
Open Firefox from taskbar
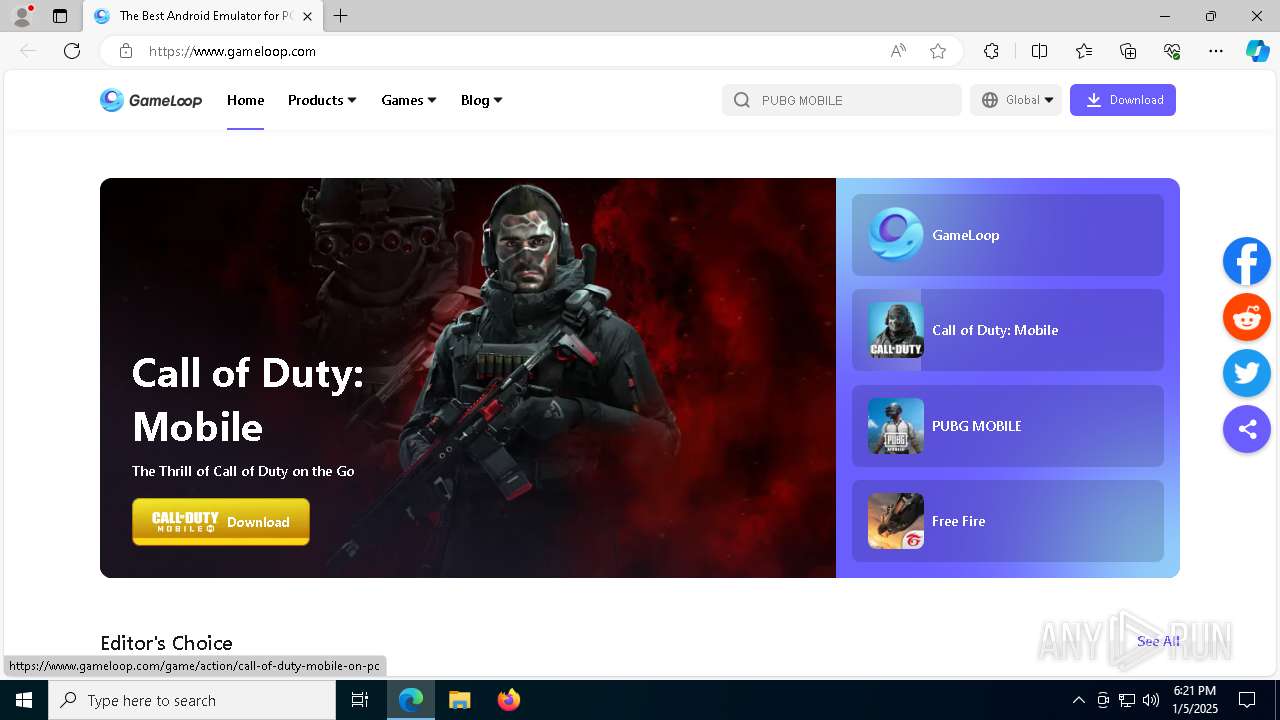click(x=508, y=700)
